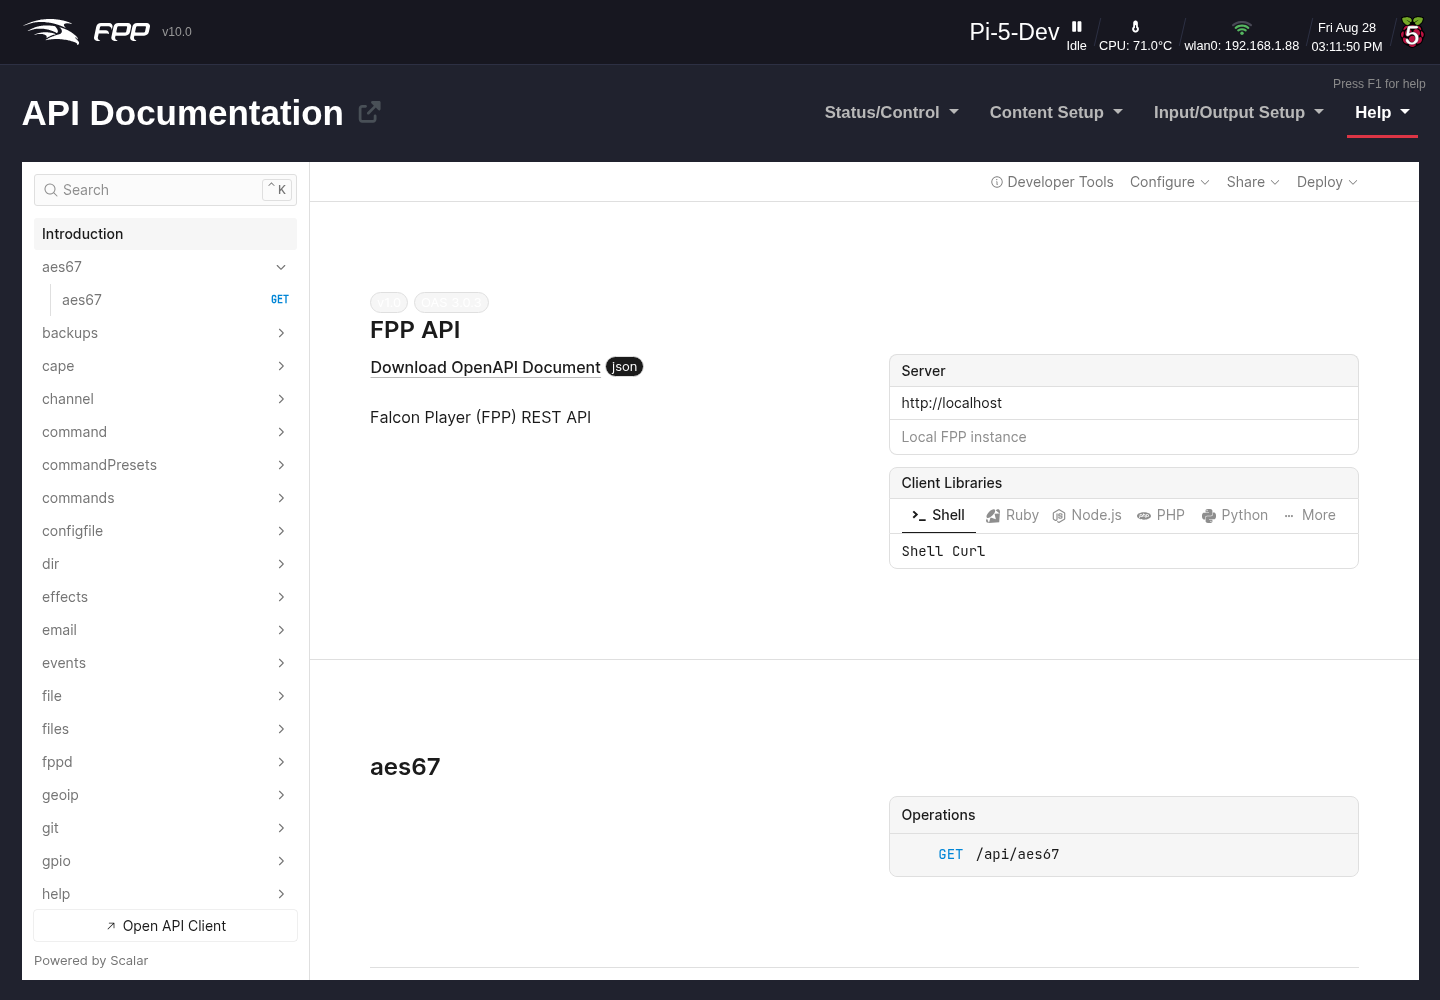Screen dimensions: 1440x1000
Task: Select the Python client library
Action: 1235,515
